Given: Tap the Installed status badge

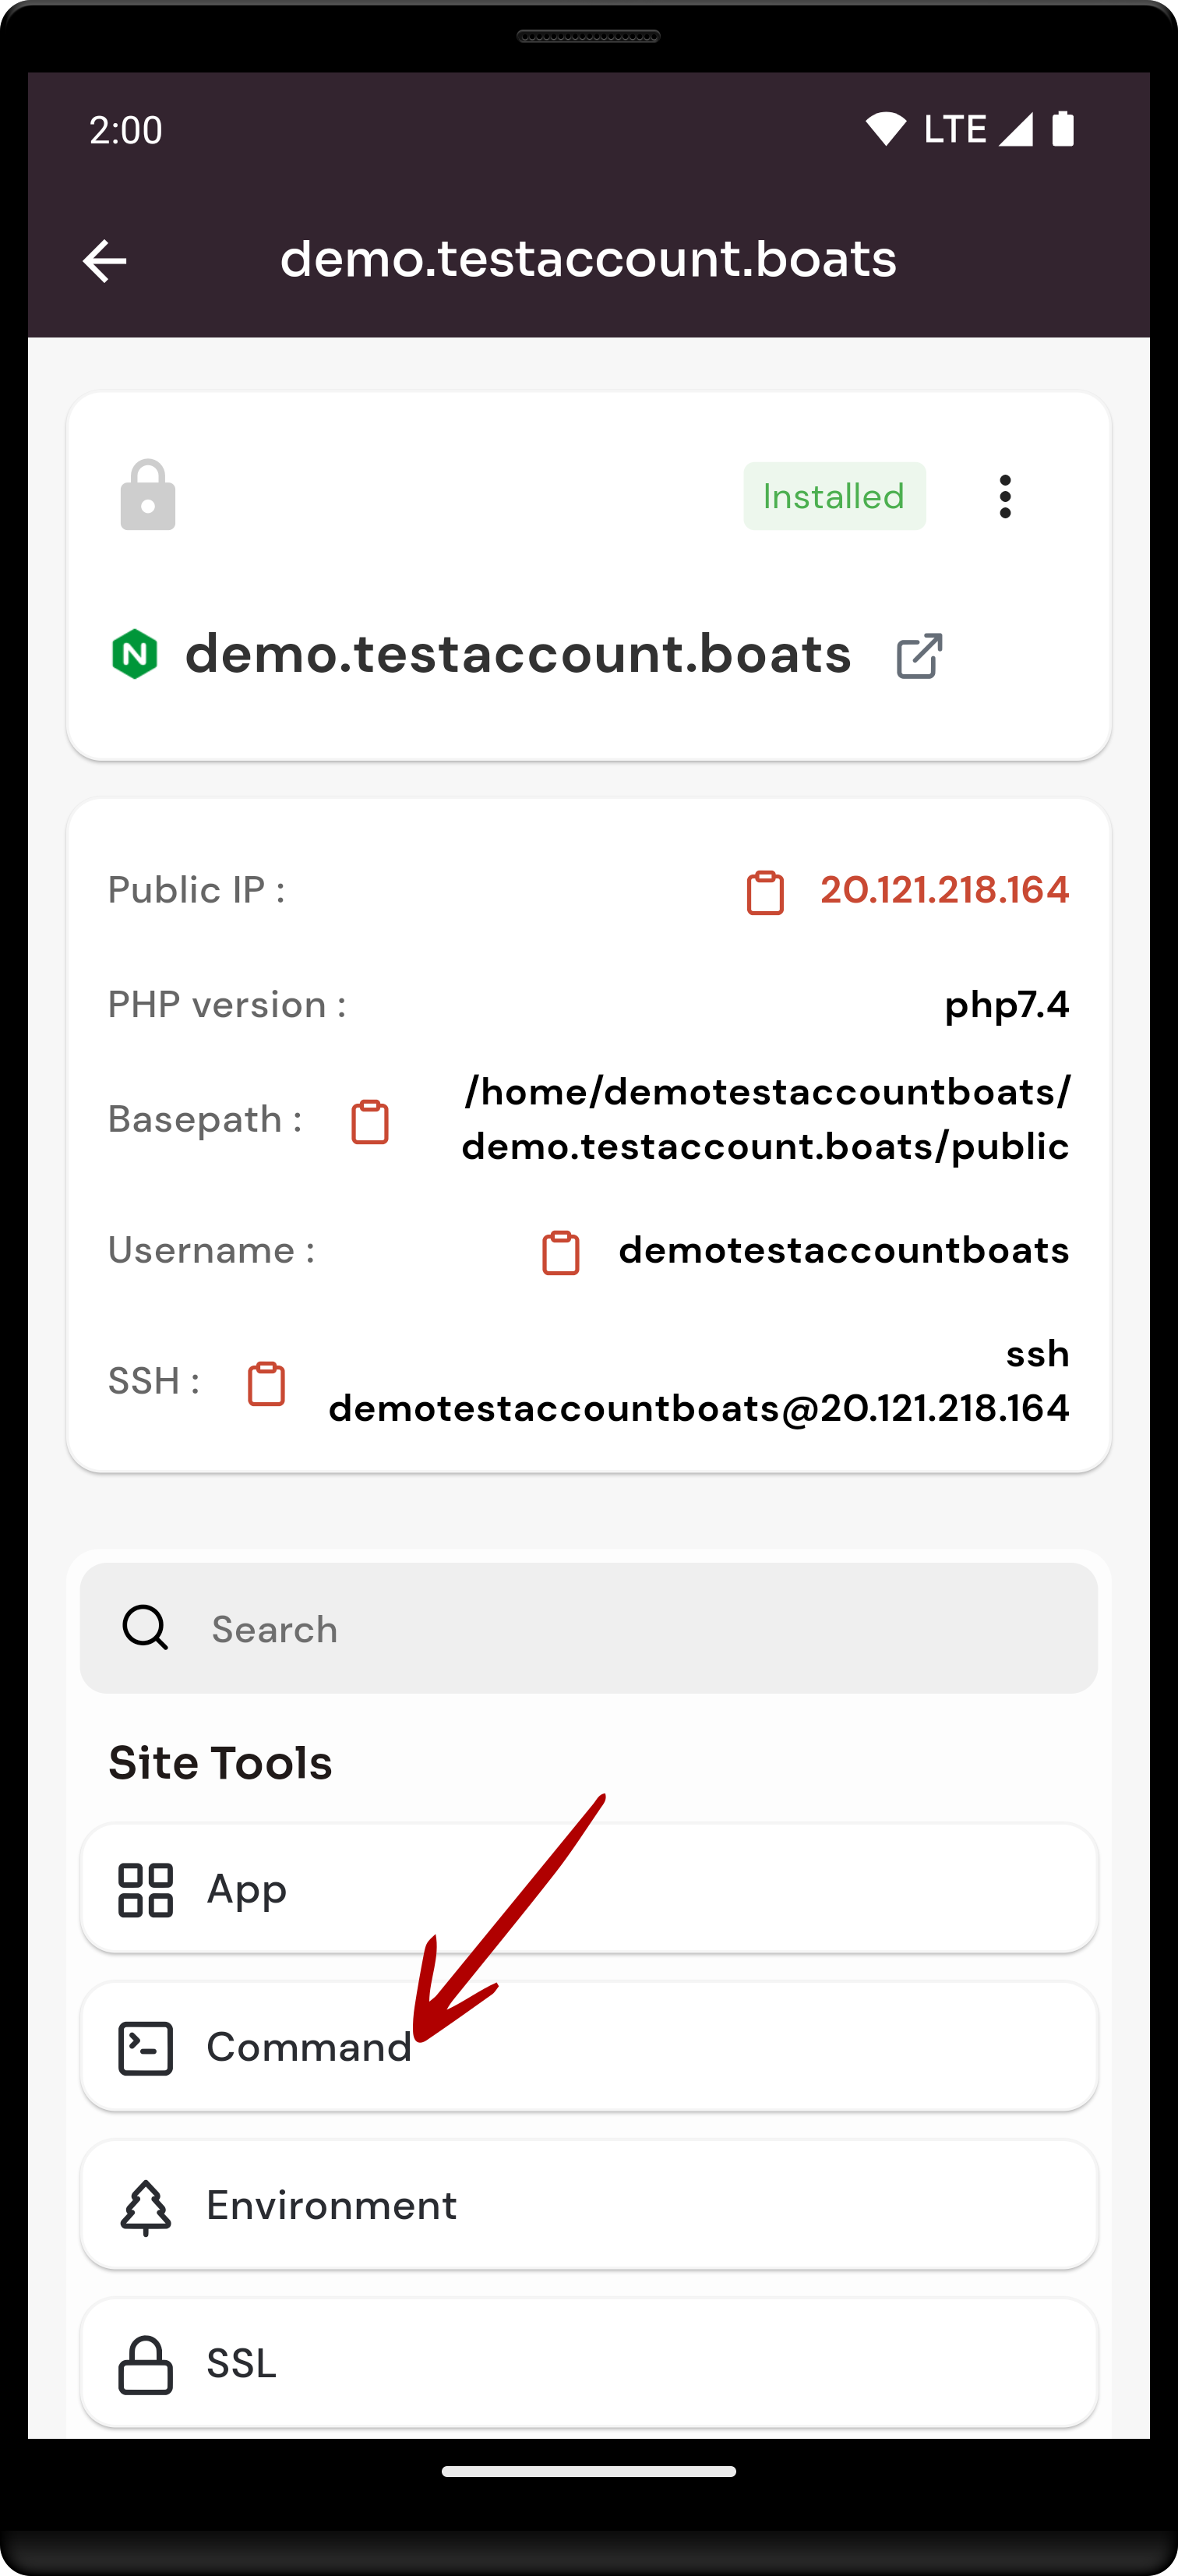Looking at the screenshot, I should [834, 496].
